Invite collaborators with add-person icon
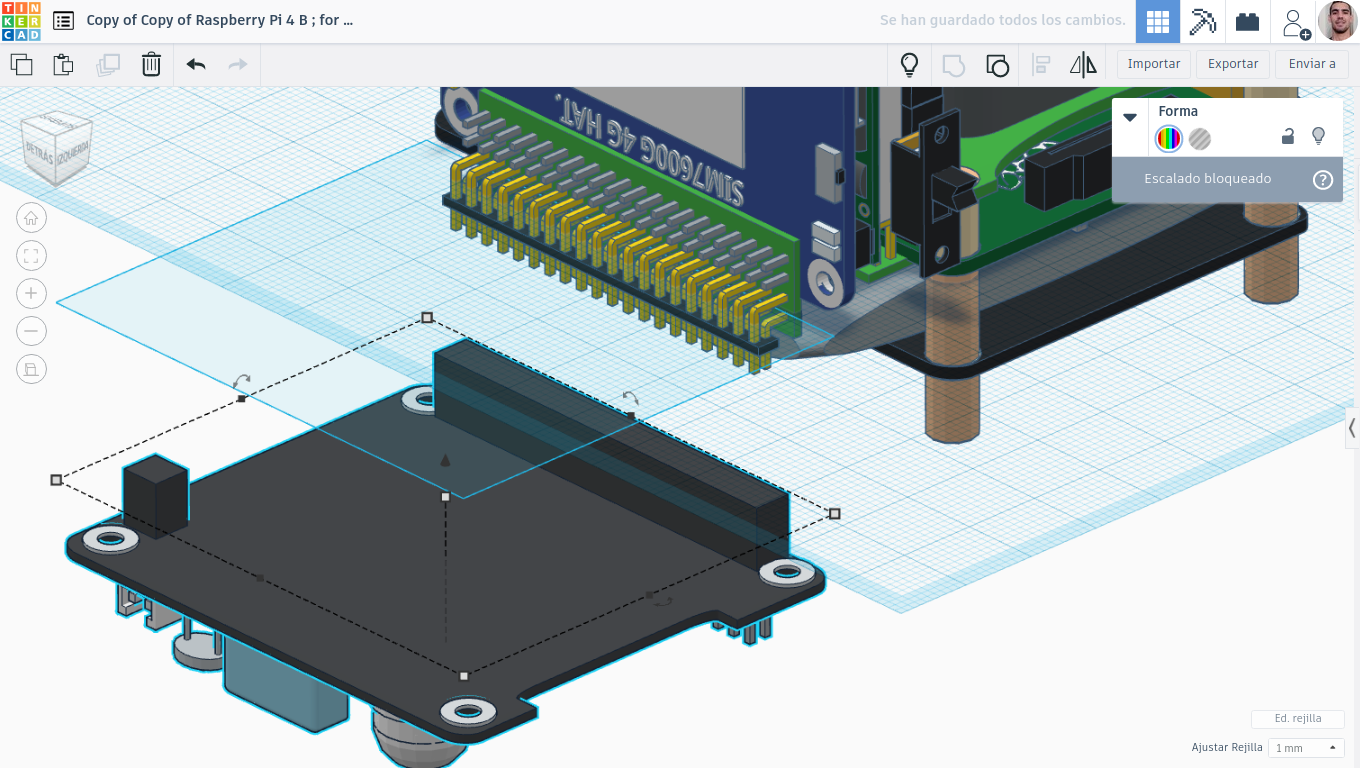The image size is (1360, 768). [1296, 22]
